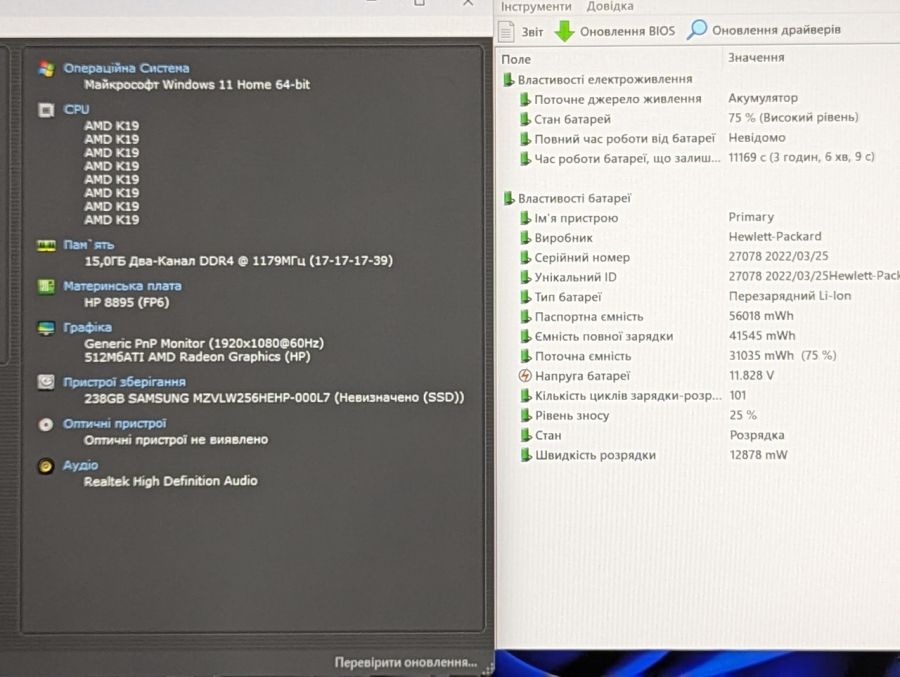Click the icon beside Швидкість розрядки
Screen dimensions: 900x677
click(x=525, y=455)
